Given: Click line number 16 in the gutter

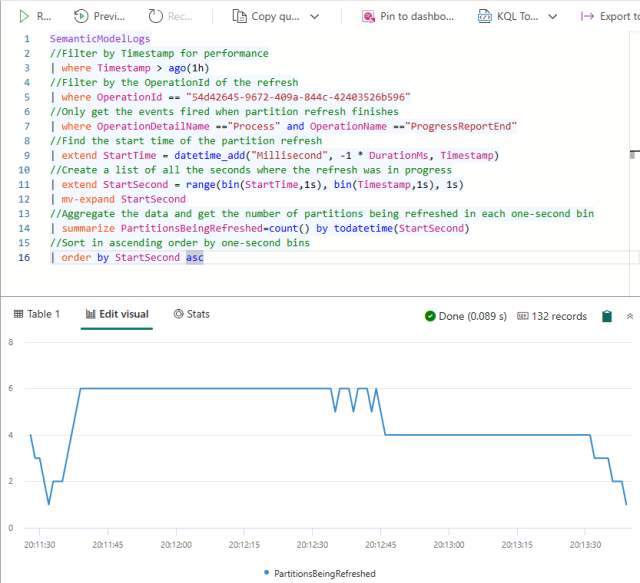Looking at the screenshot, I should pos(24,258).
